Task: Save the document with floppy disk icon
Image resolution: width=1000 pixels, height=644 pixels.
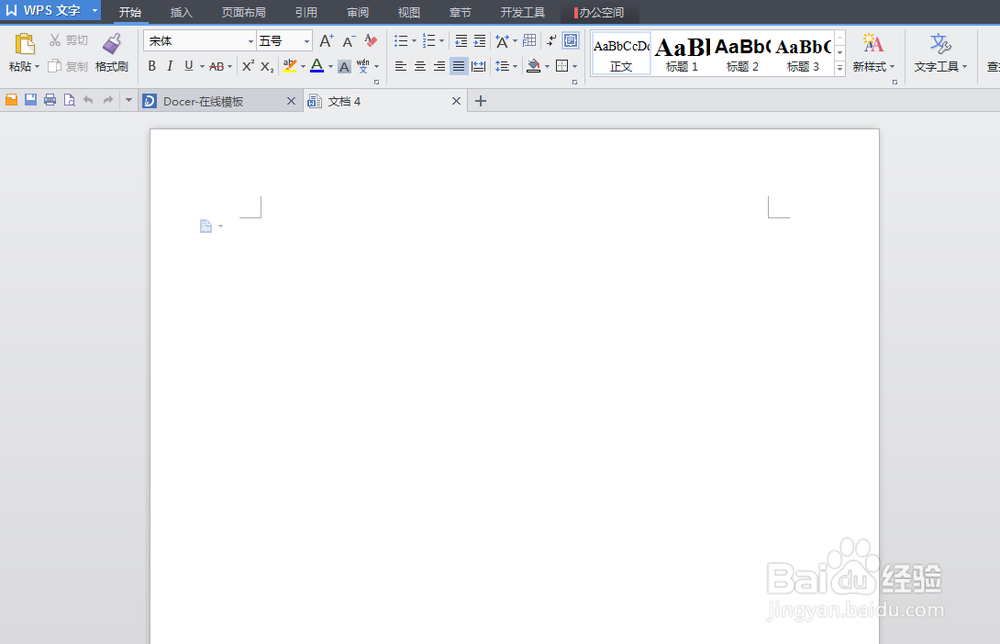Action: coord(31,99)
